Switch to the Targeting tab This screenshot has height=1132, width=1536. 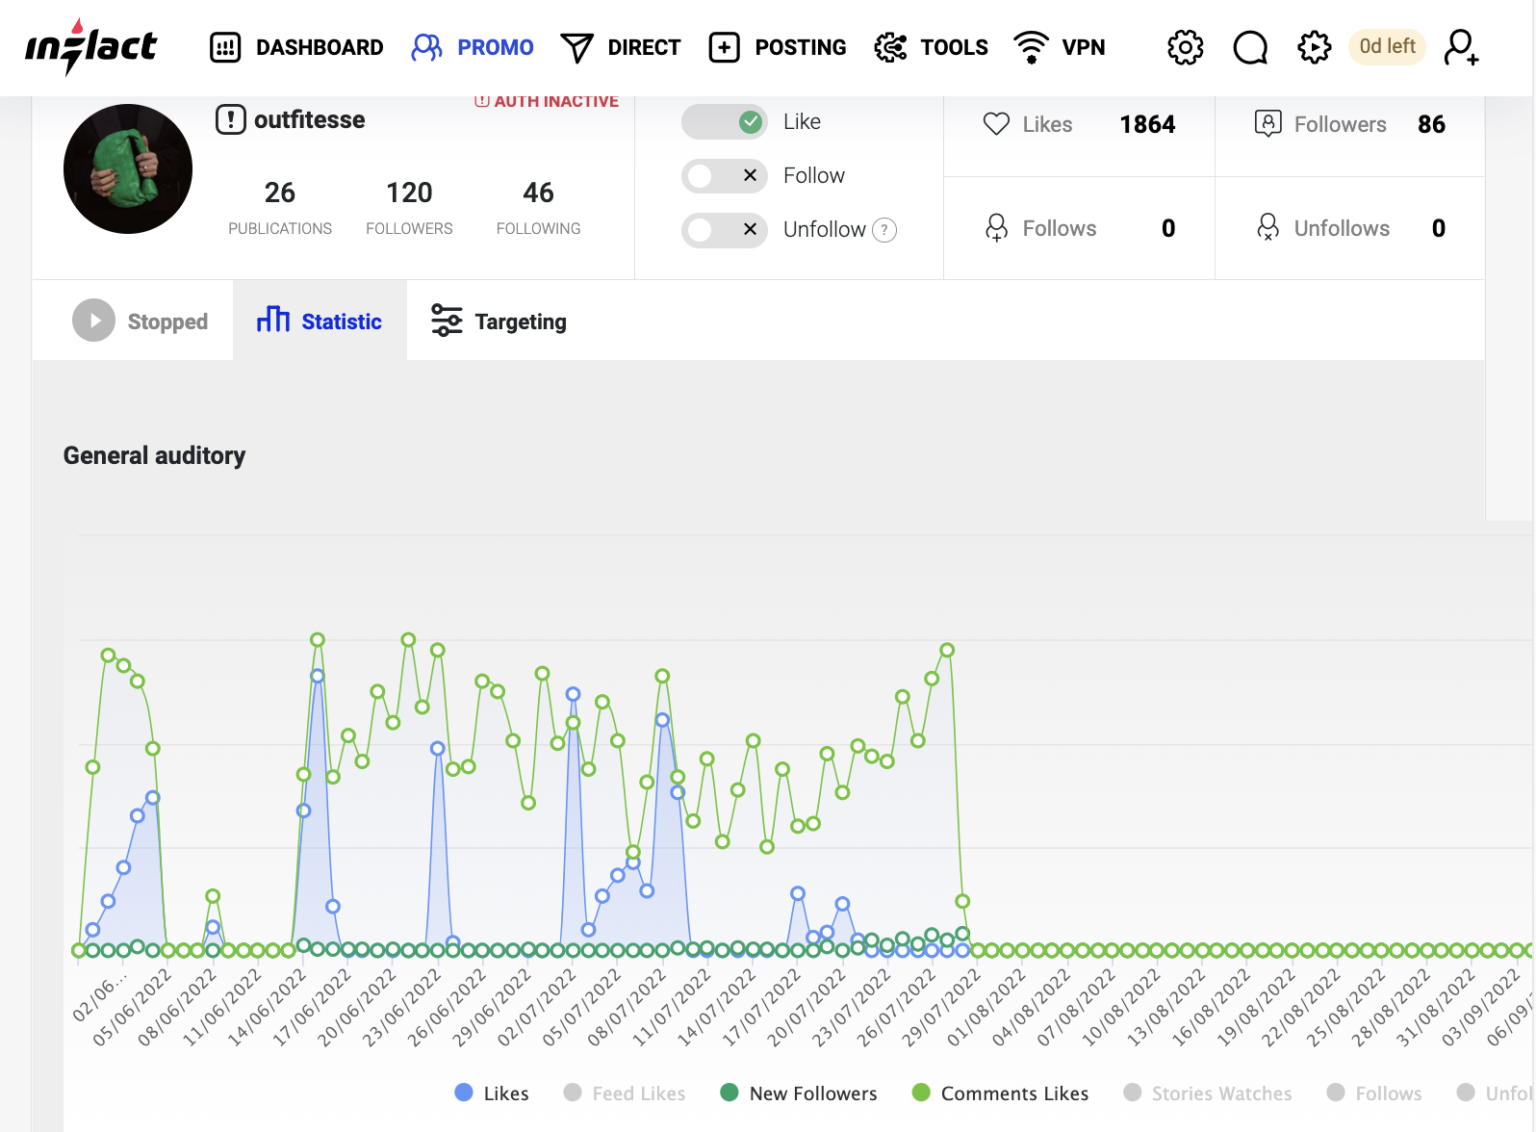click(499, 321)
